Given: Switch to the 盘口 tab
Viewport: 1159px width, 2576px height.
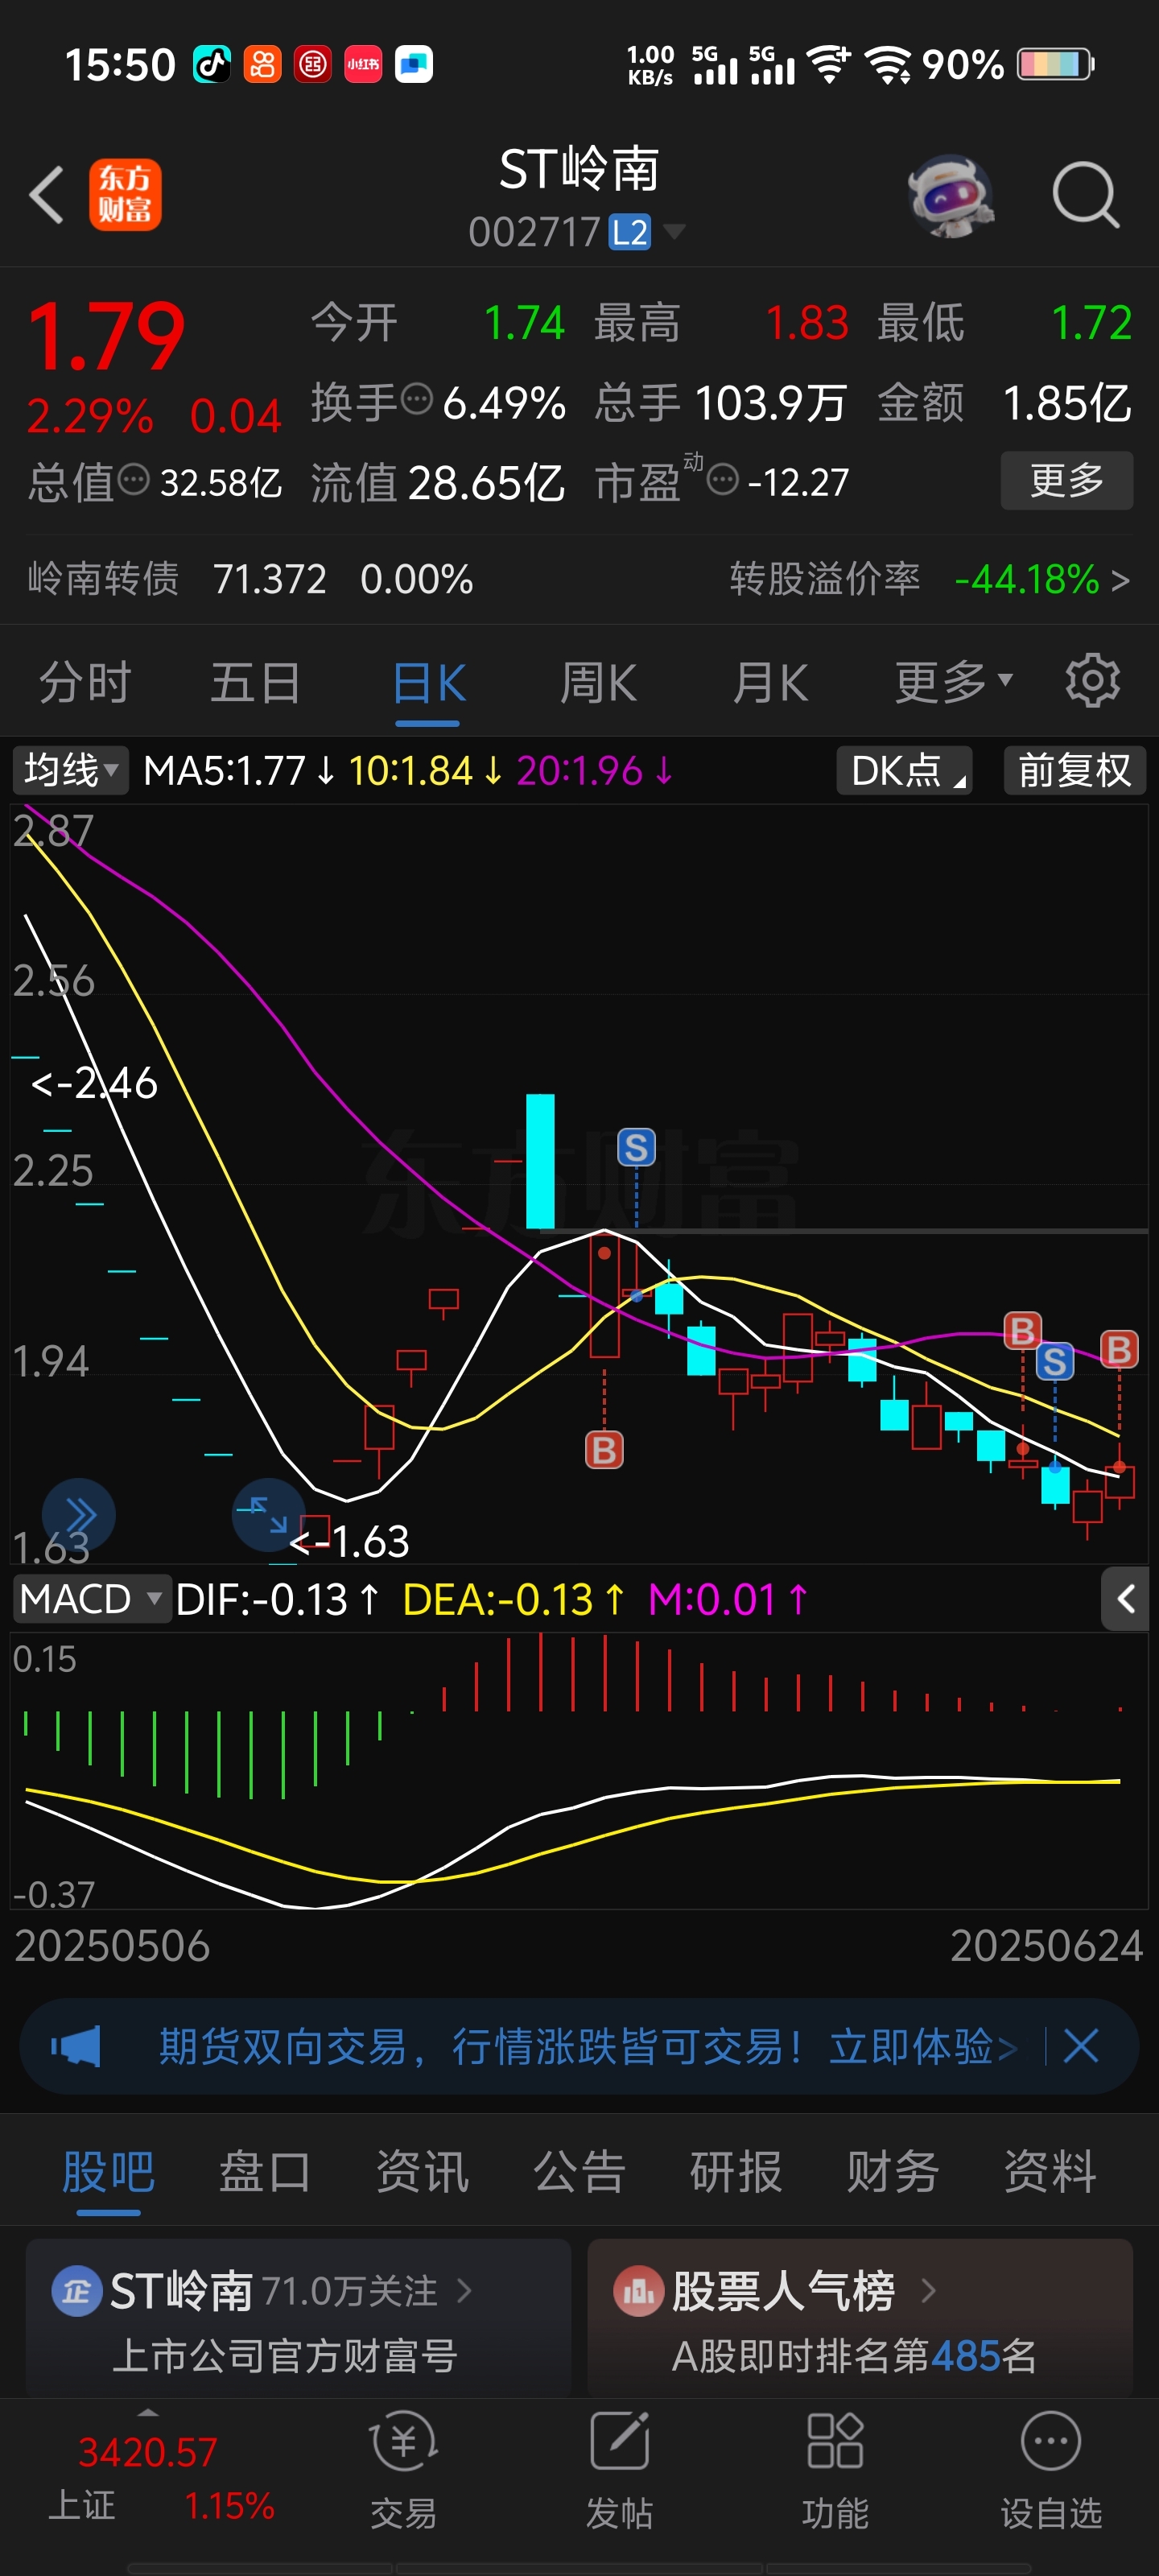Looking at the screenshot, I should tap(265, 2172).
